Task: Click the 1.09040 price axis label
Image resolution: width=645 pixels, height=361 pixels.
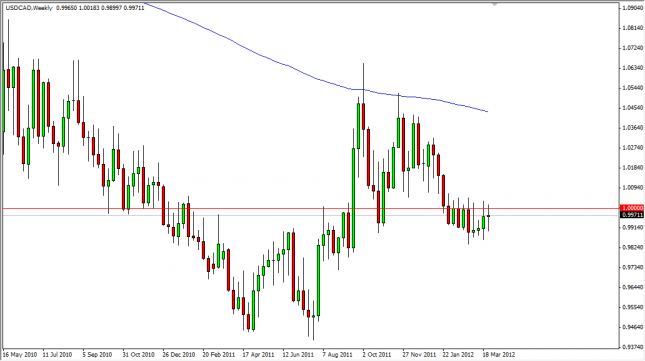Action: pyautogui.click(x=633, y=8)
